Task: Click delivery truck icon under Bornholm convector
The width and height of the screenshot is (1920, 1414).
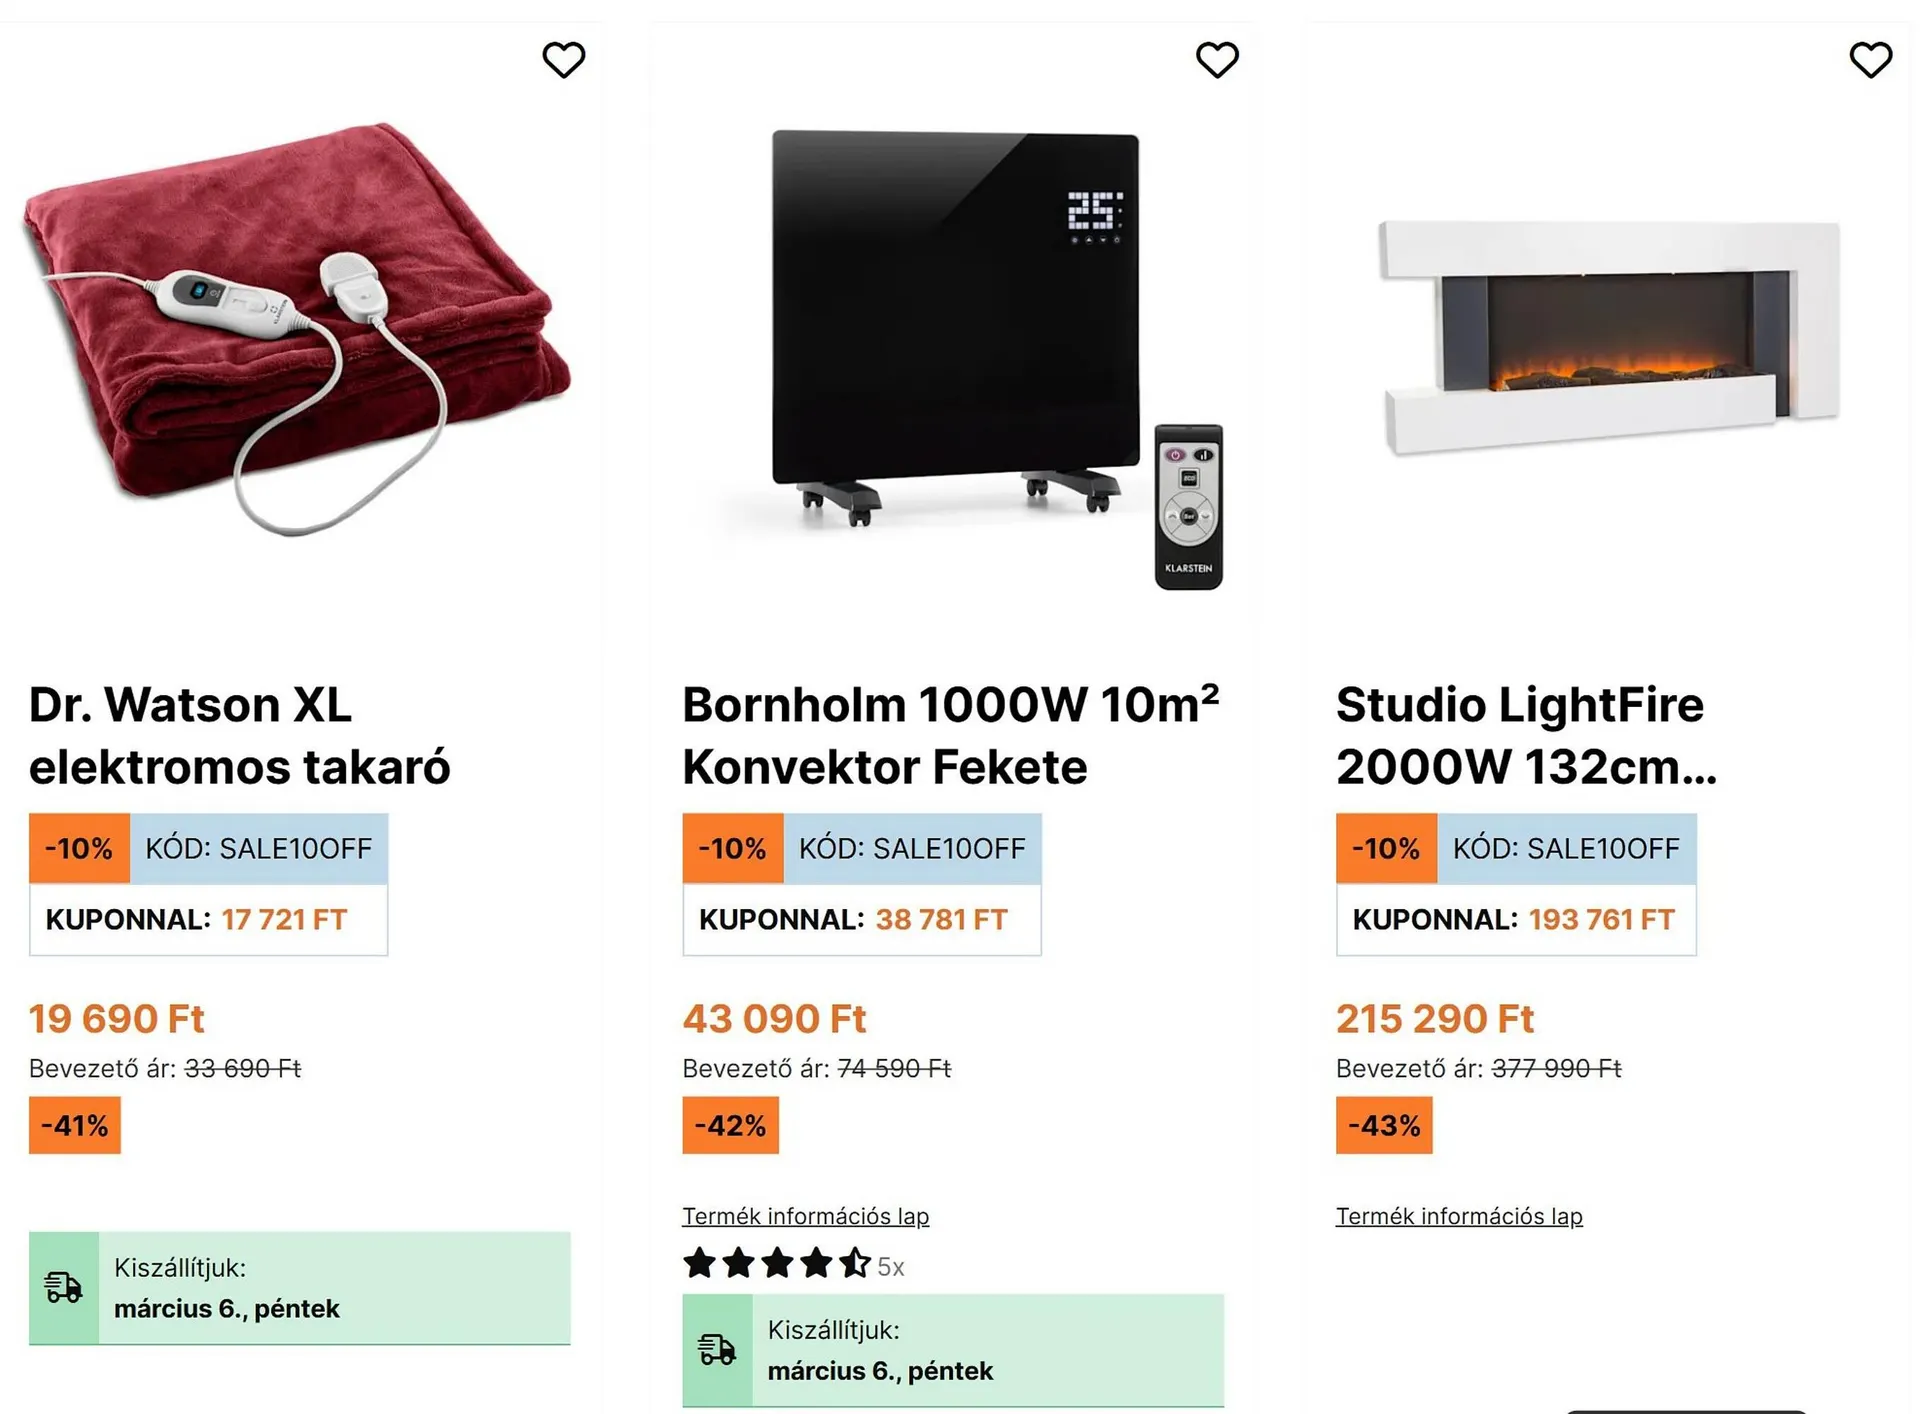Action: coord(717,1350)
